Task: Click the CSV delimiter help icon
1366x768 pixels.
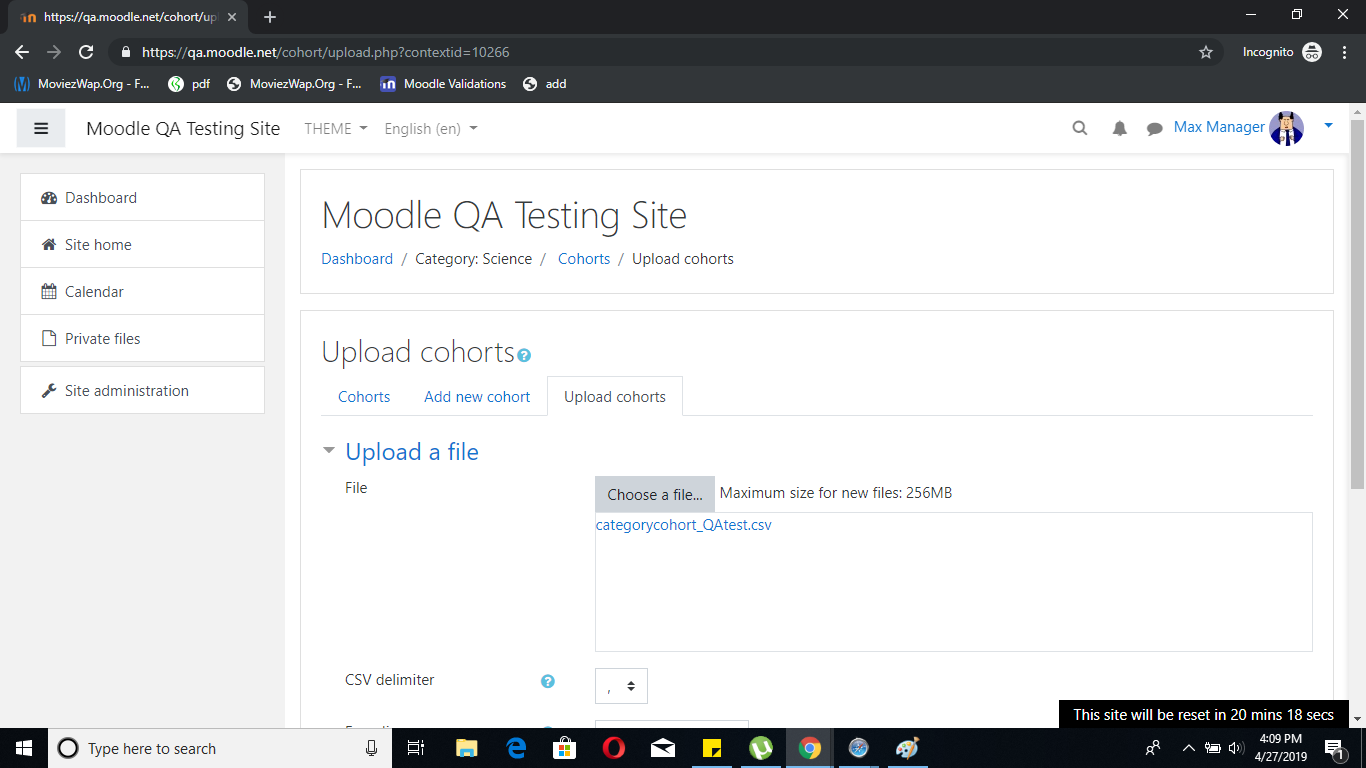Action: coord(548,681)
